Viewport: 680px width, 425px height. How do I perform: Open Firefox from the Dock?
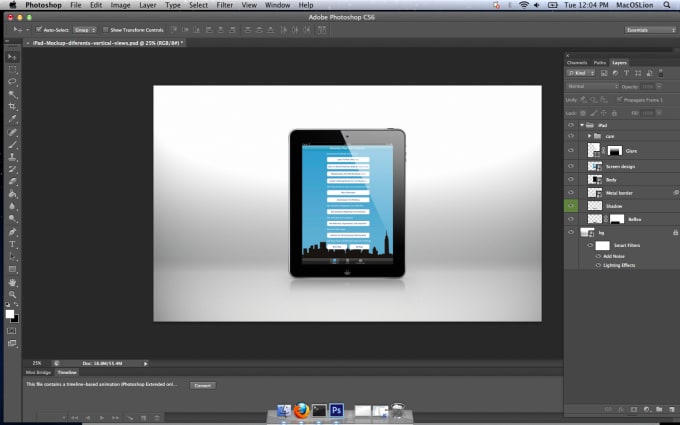click(302, 410)
